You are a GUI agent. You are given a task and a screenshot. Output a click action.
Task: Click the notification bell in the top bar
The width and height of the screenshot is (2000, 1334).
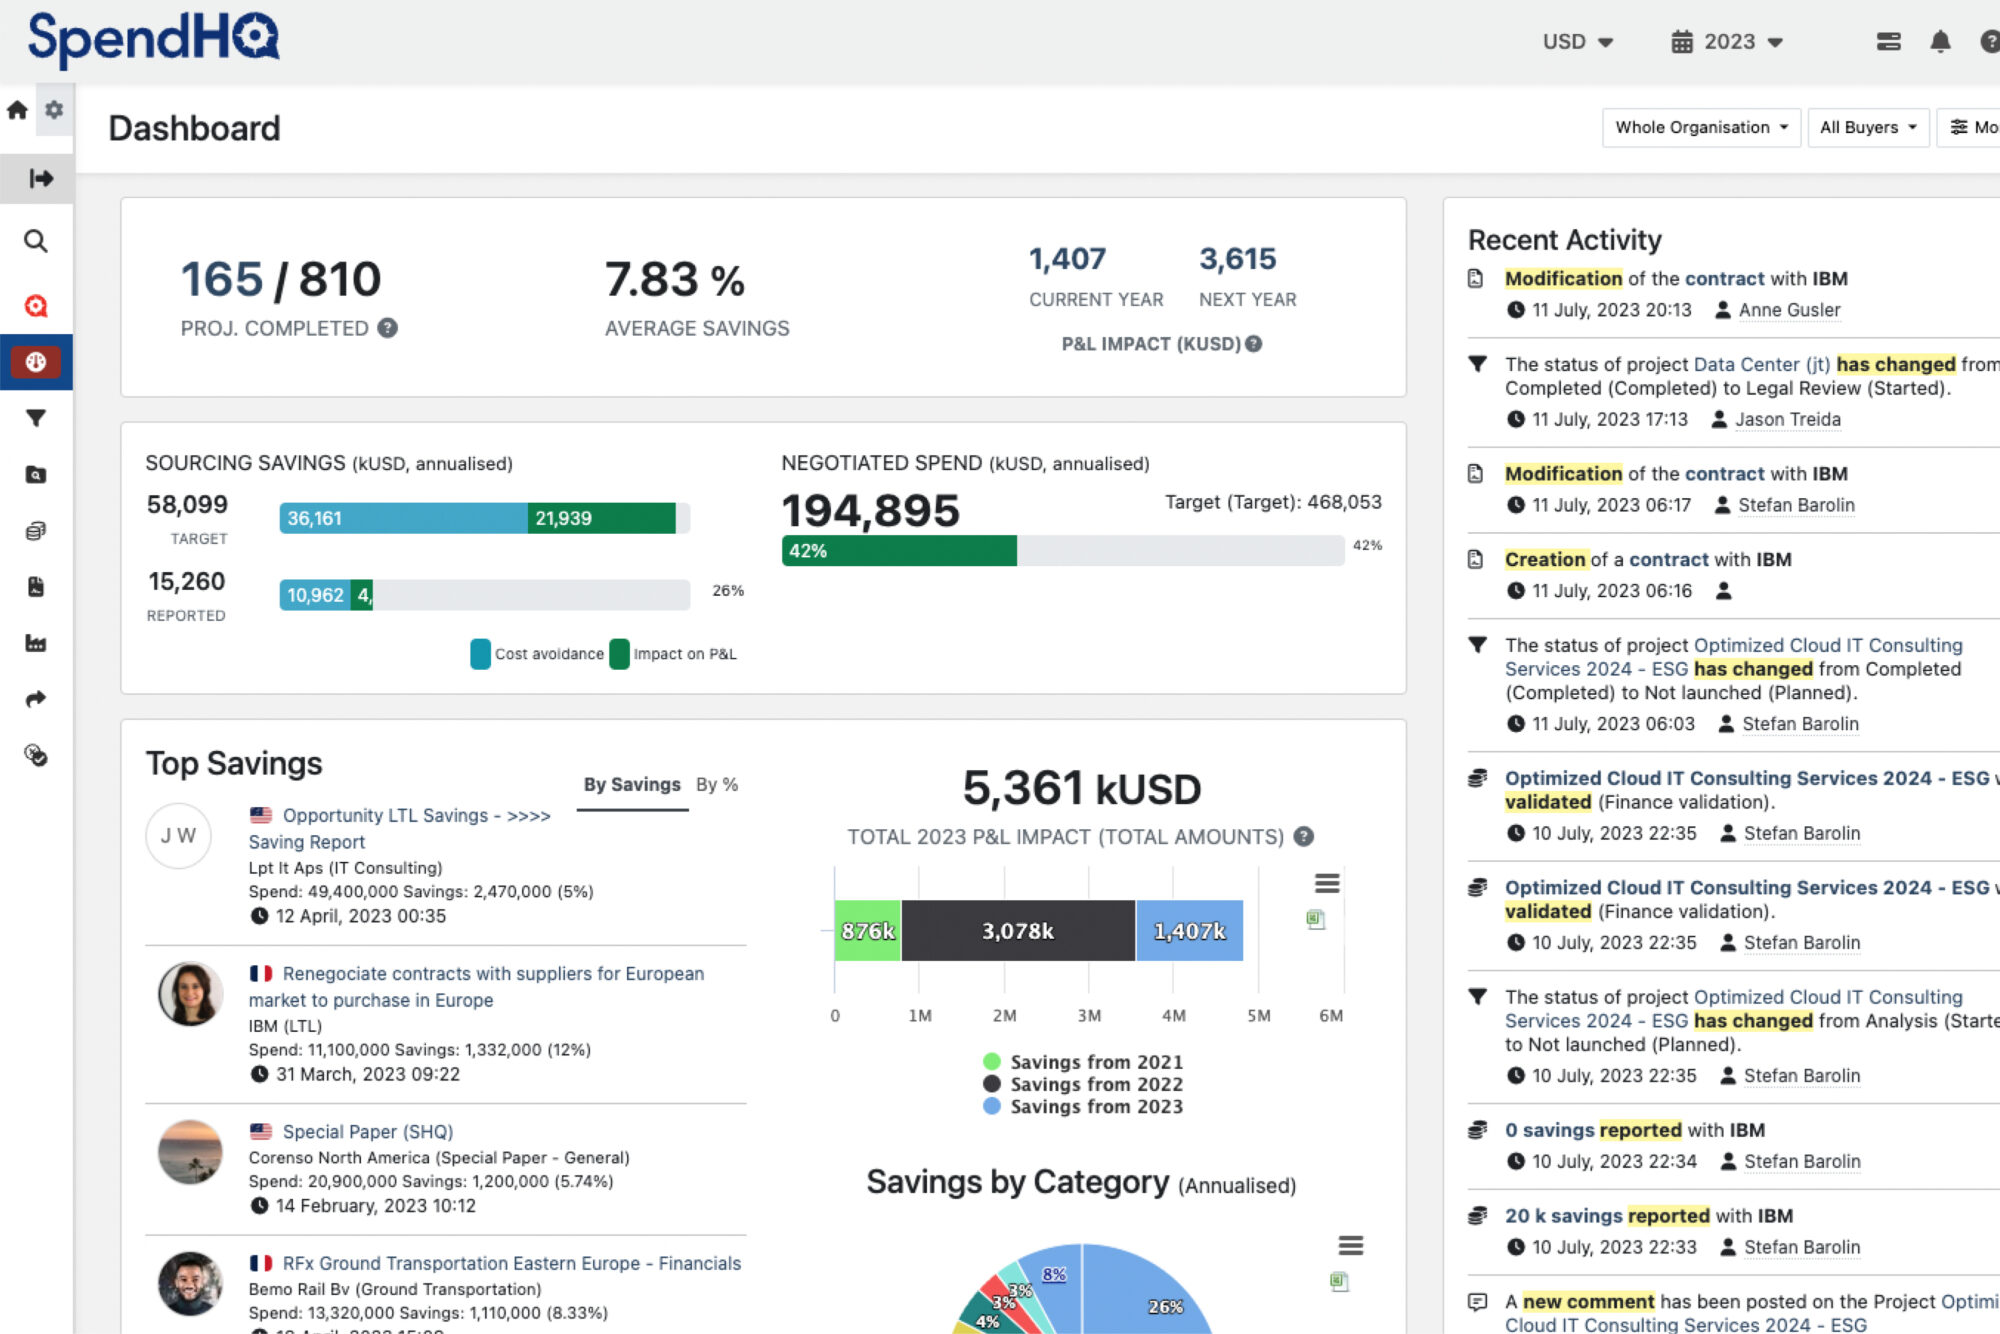(1940, 41)
